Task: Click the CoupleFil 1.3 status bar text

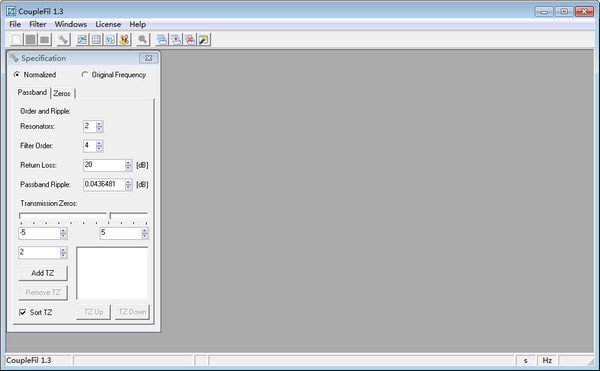Action: (x=29, y=360)
